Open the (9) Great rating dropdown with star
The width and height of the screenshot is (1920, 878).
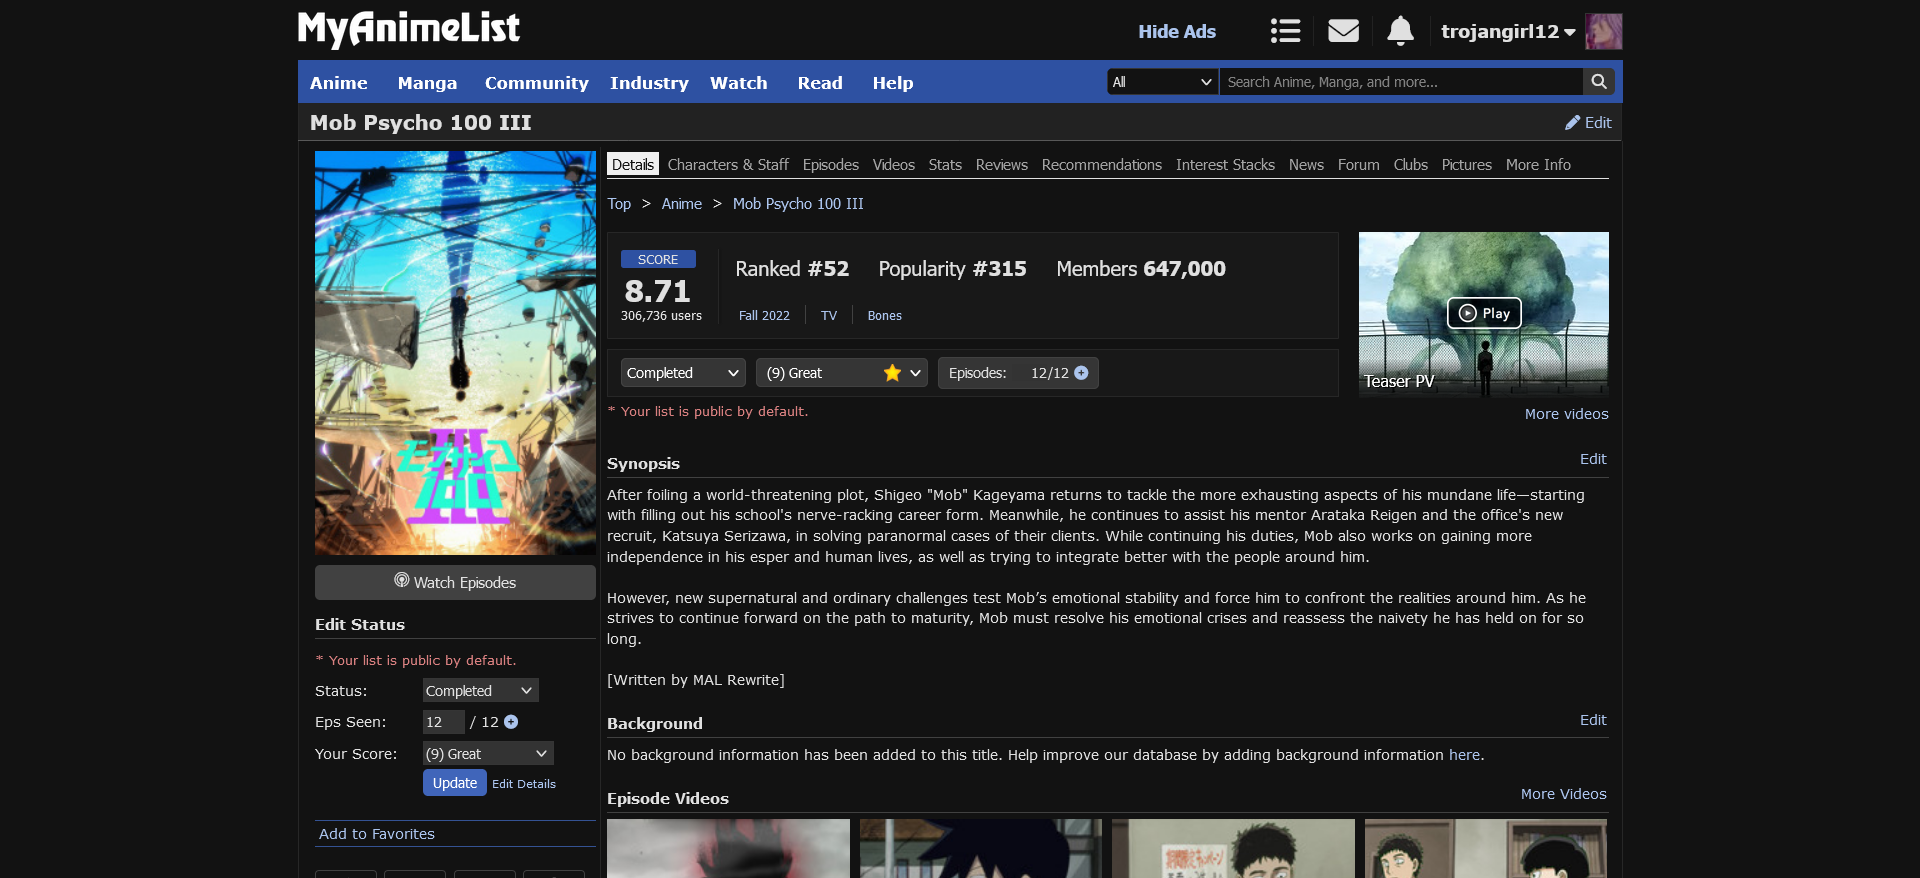click(x=842, y=373)
